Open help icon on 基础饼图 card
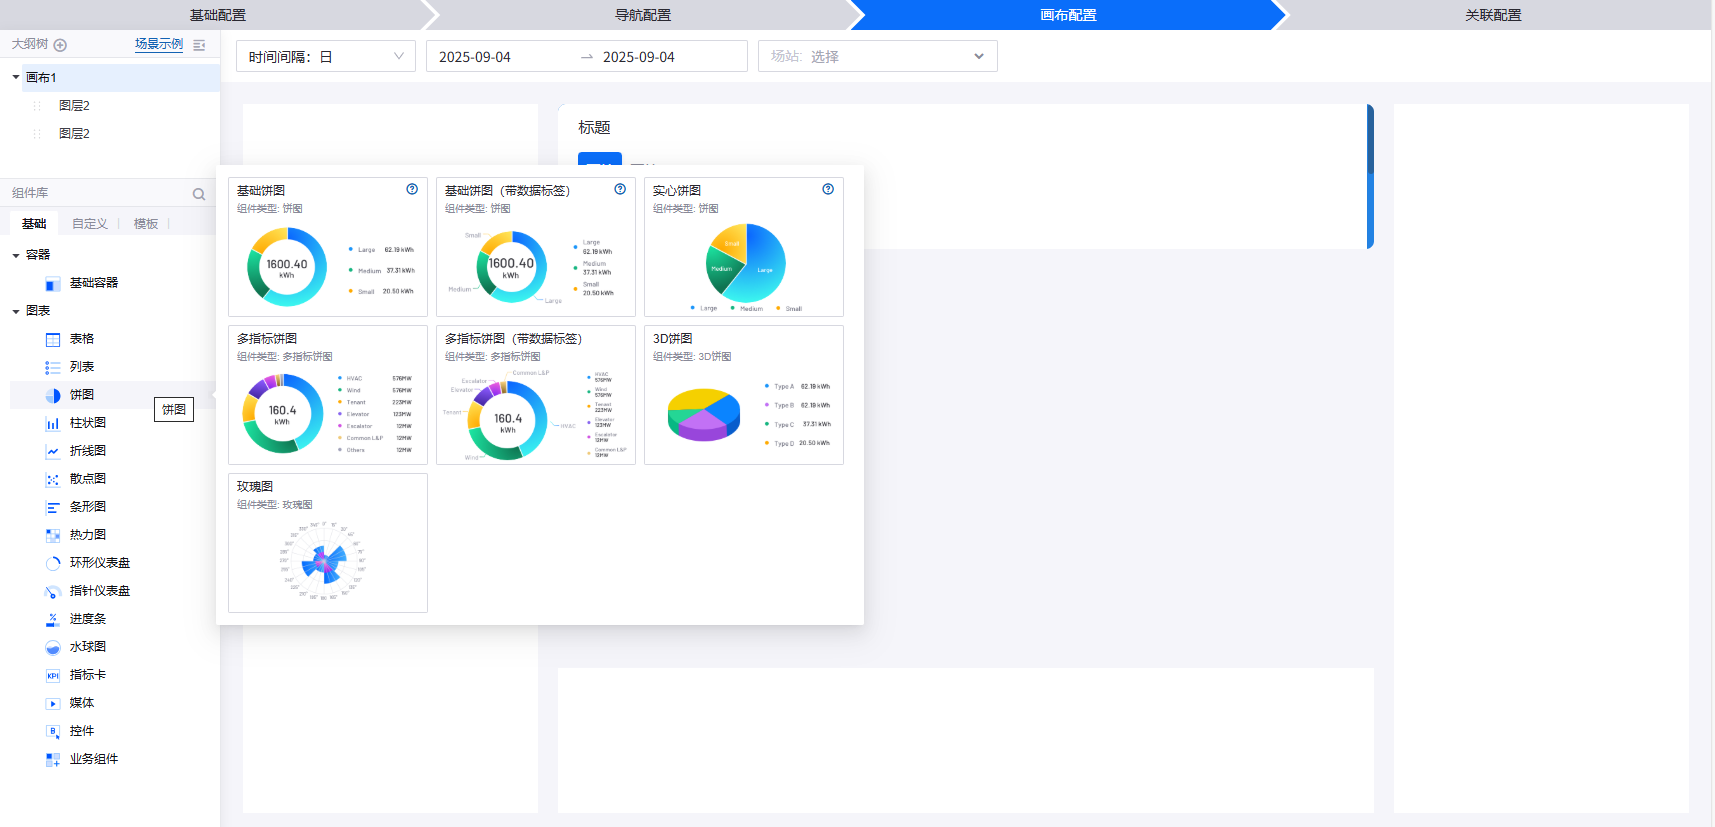Screen dimensions: 1715x827 412,189
